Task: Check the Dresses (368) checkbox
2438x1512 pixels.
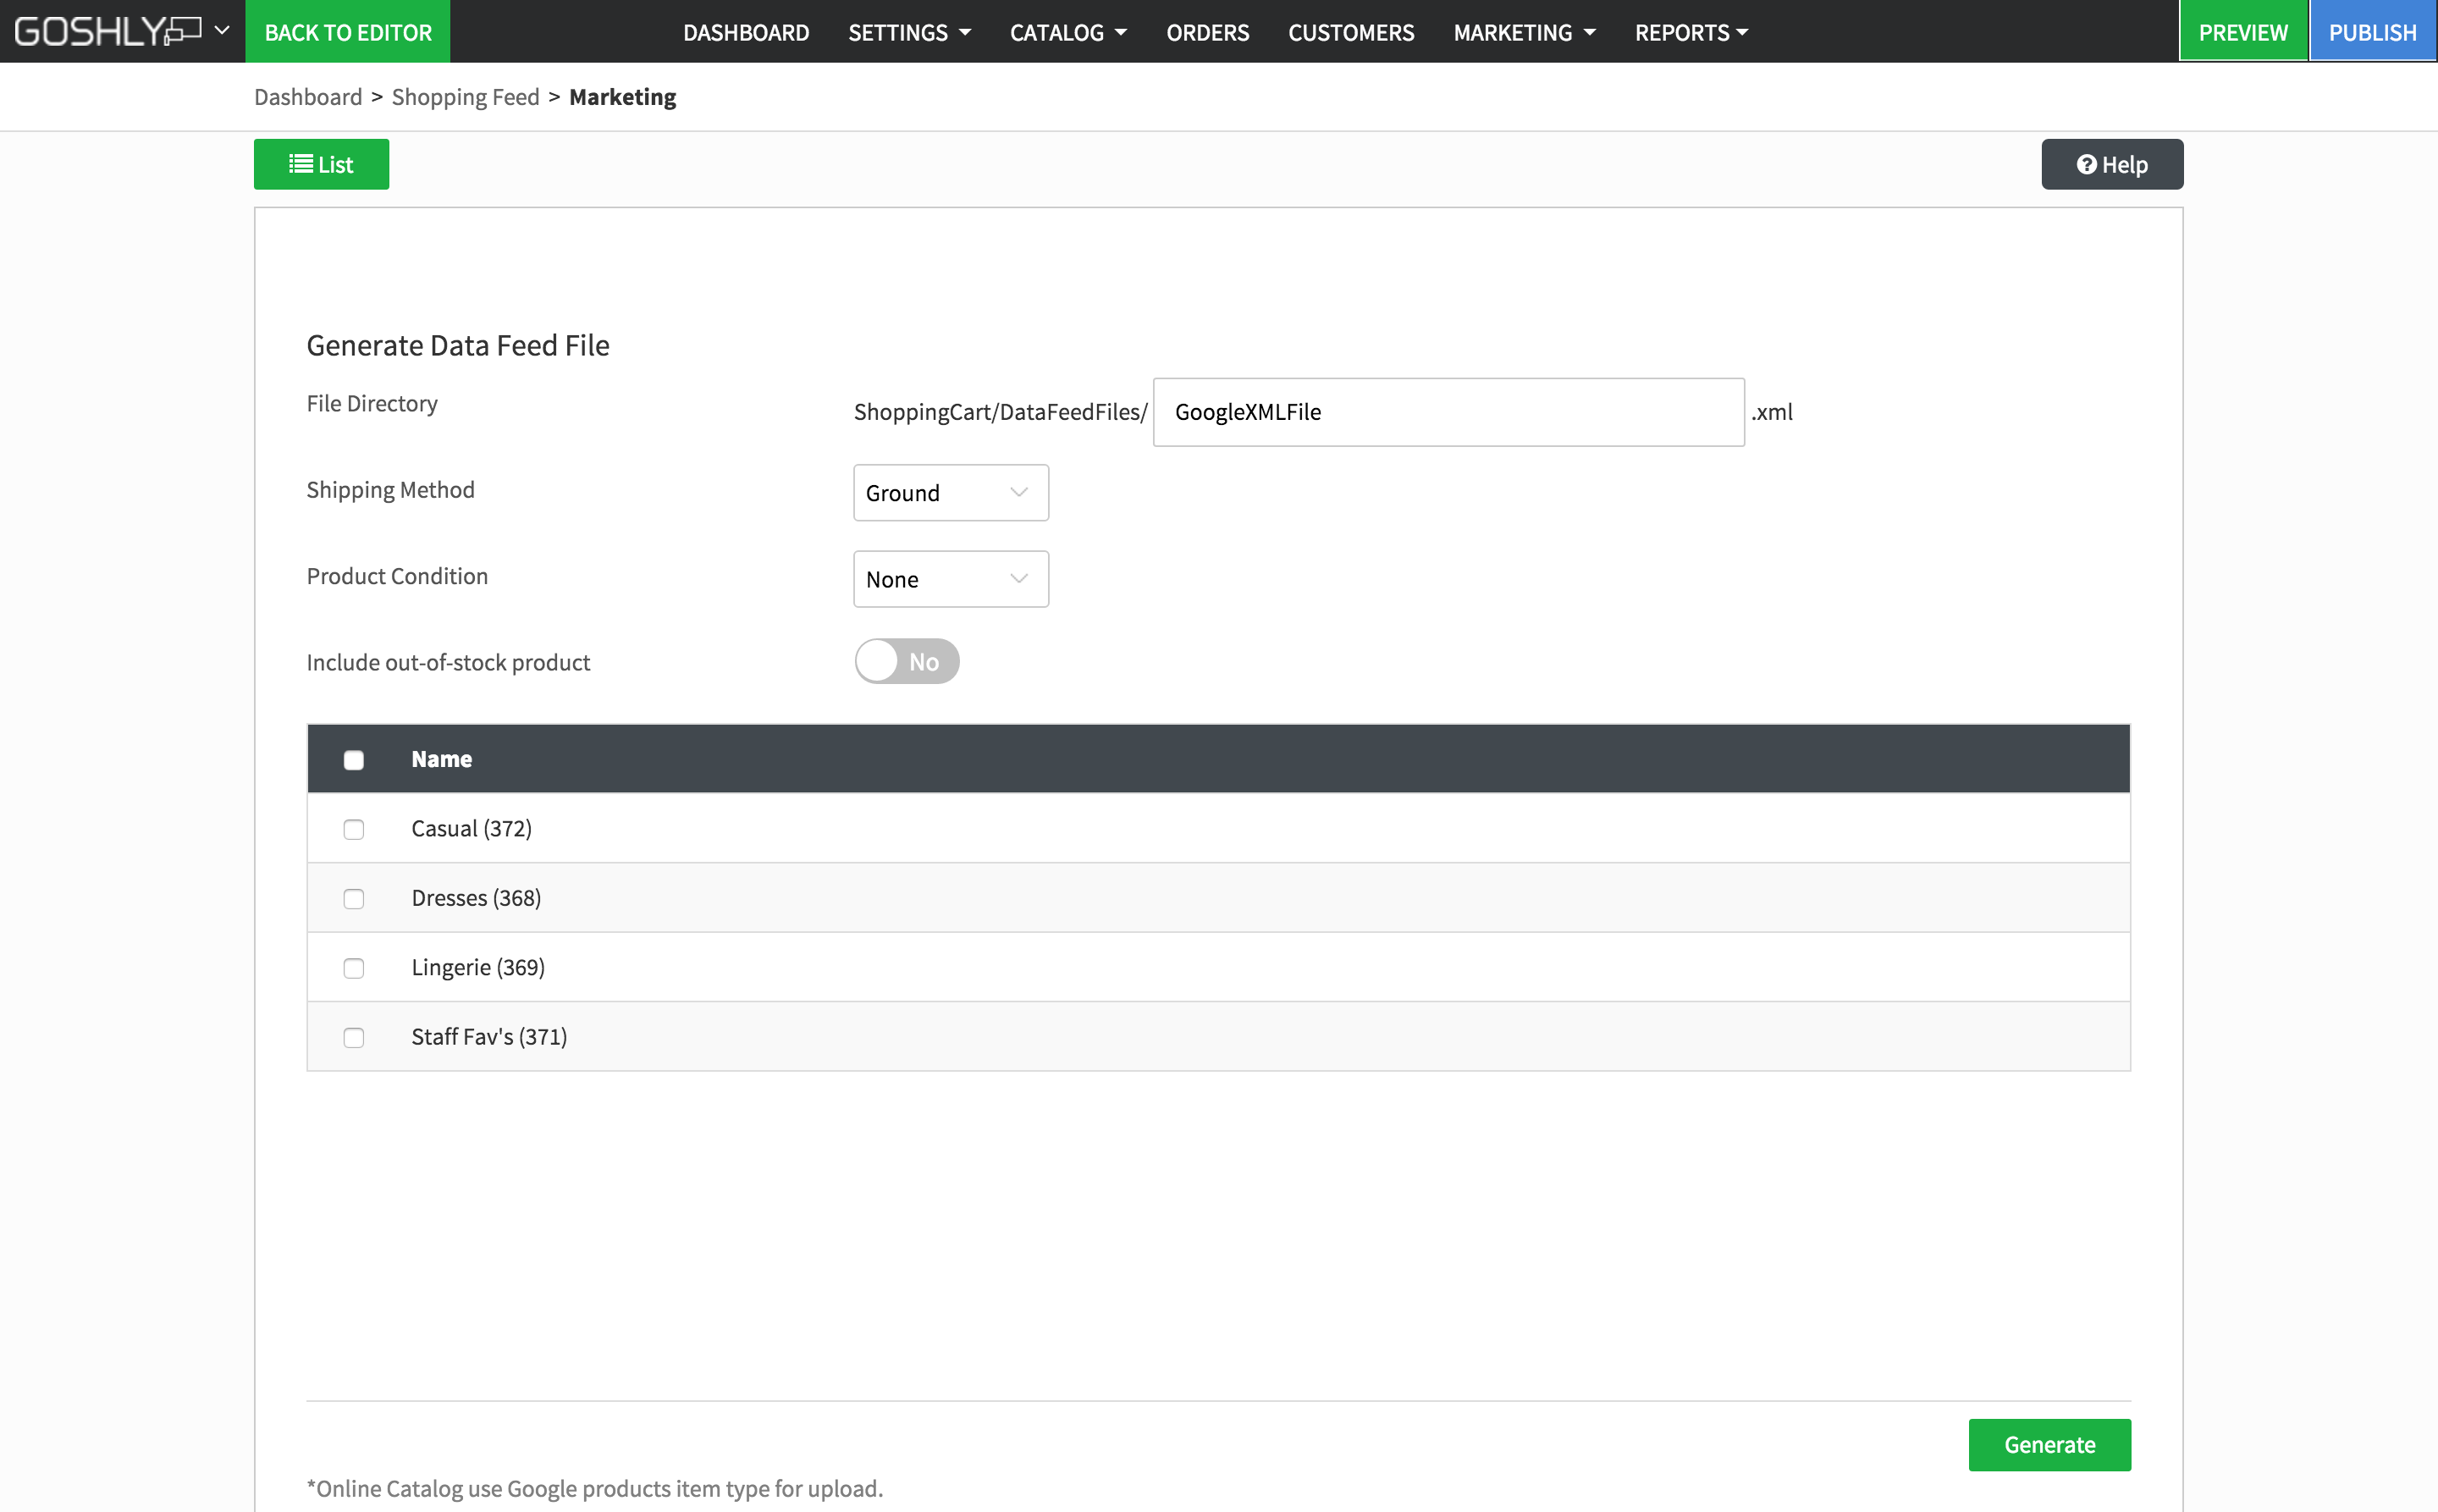Action: (353, 898)
